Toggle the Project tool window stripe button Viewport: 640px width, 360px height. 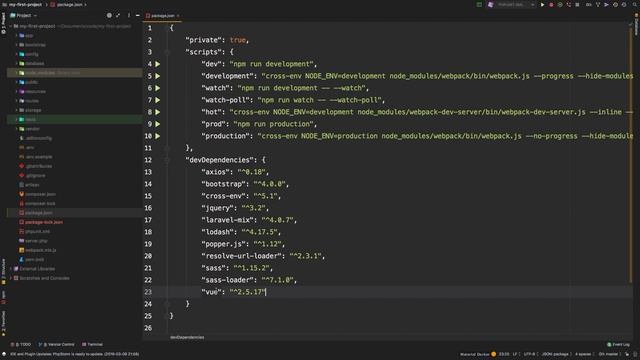tap(3, 23)
